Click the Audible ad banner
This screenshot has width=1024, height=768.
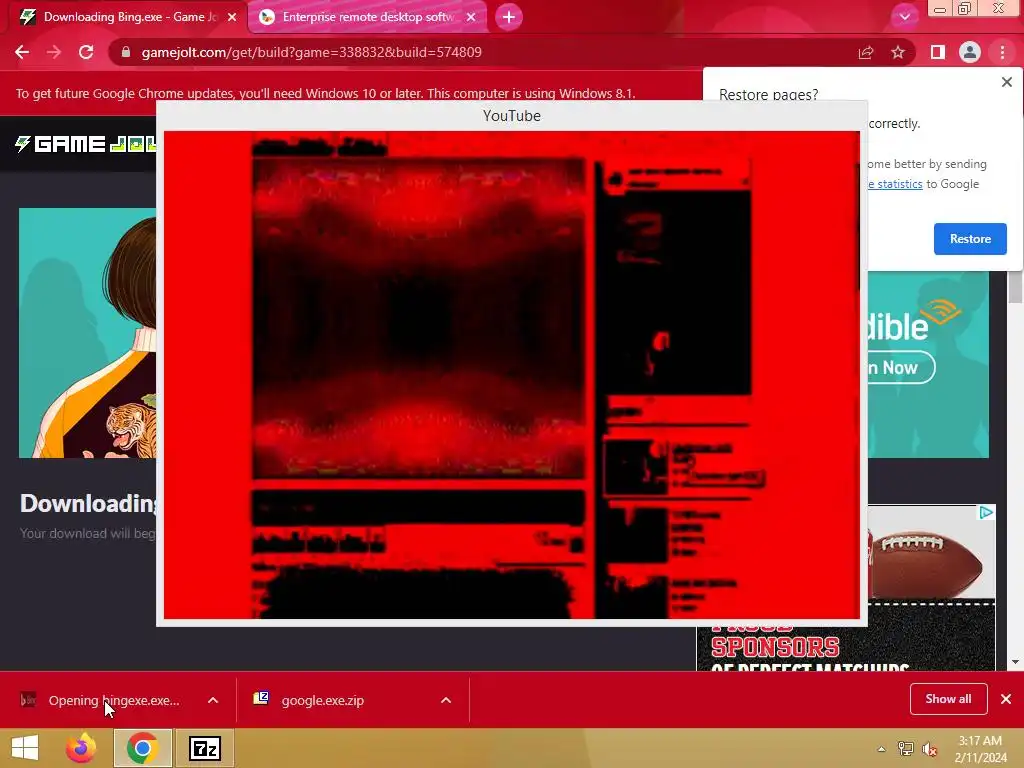(928, 366)
